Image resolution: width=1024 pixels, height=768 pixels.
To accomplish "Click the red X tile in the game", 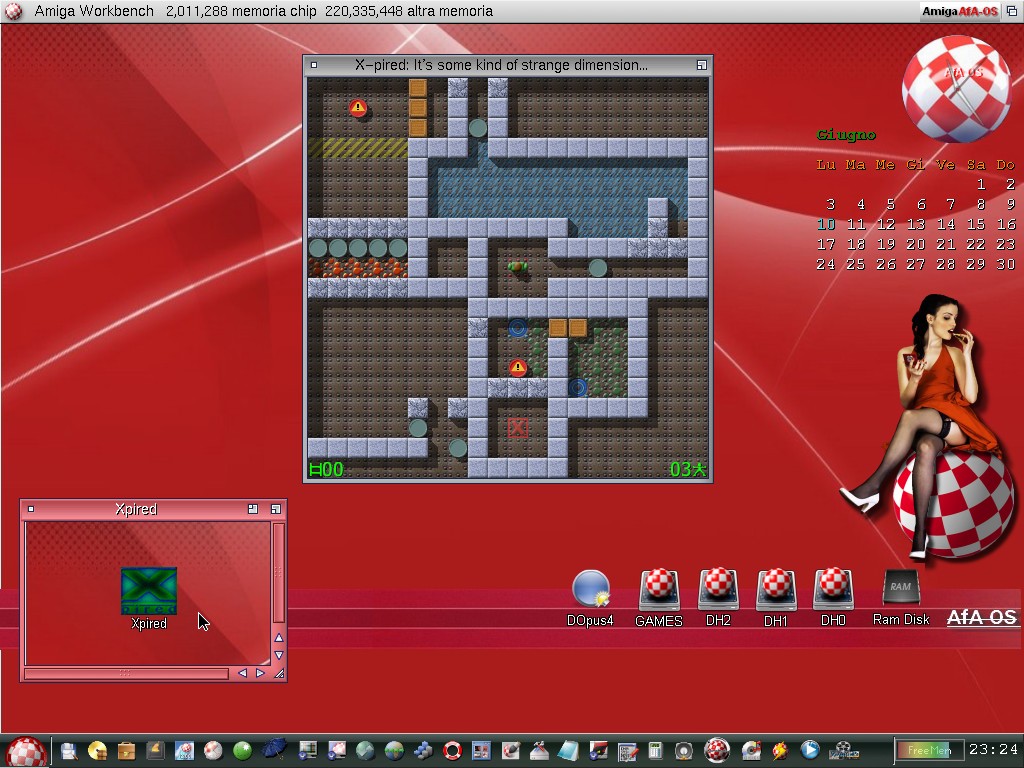I will (517, 428).
